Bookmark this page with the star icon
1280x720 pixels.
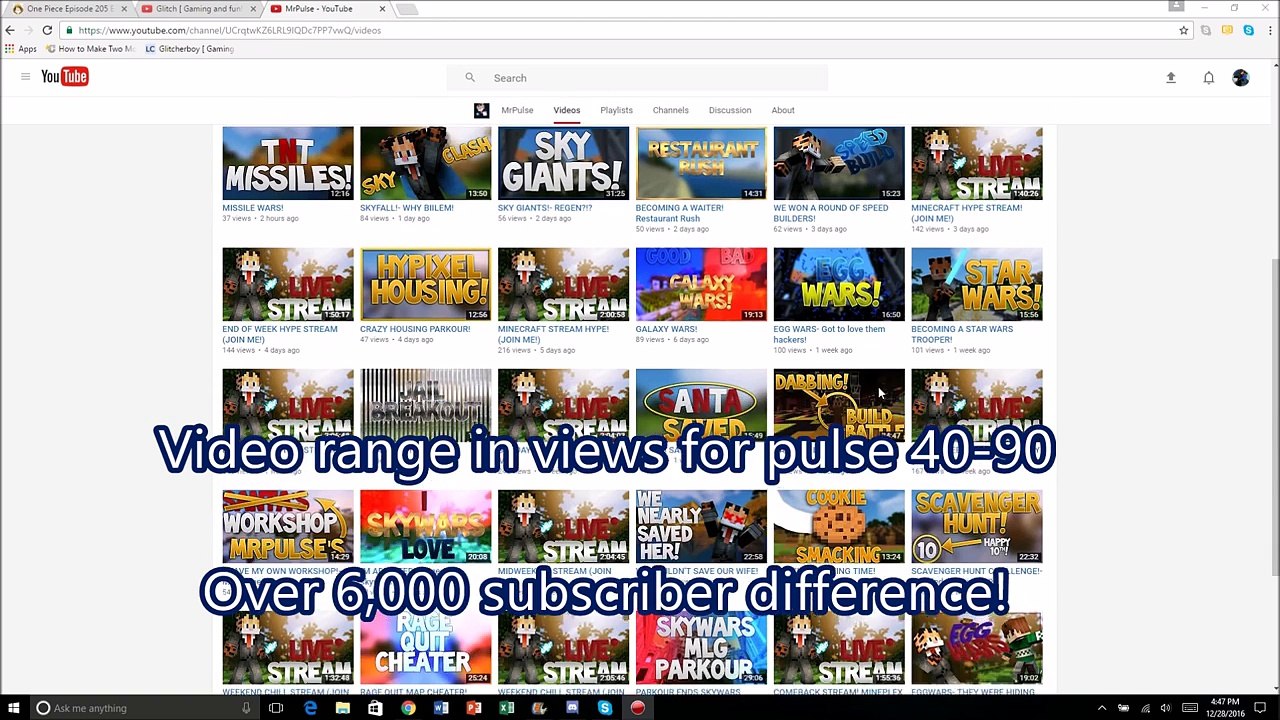tap(1184, 30)
